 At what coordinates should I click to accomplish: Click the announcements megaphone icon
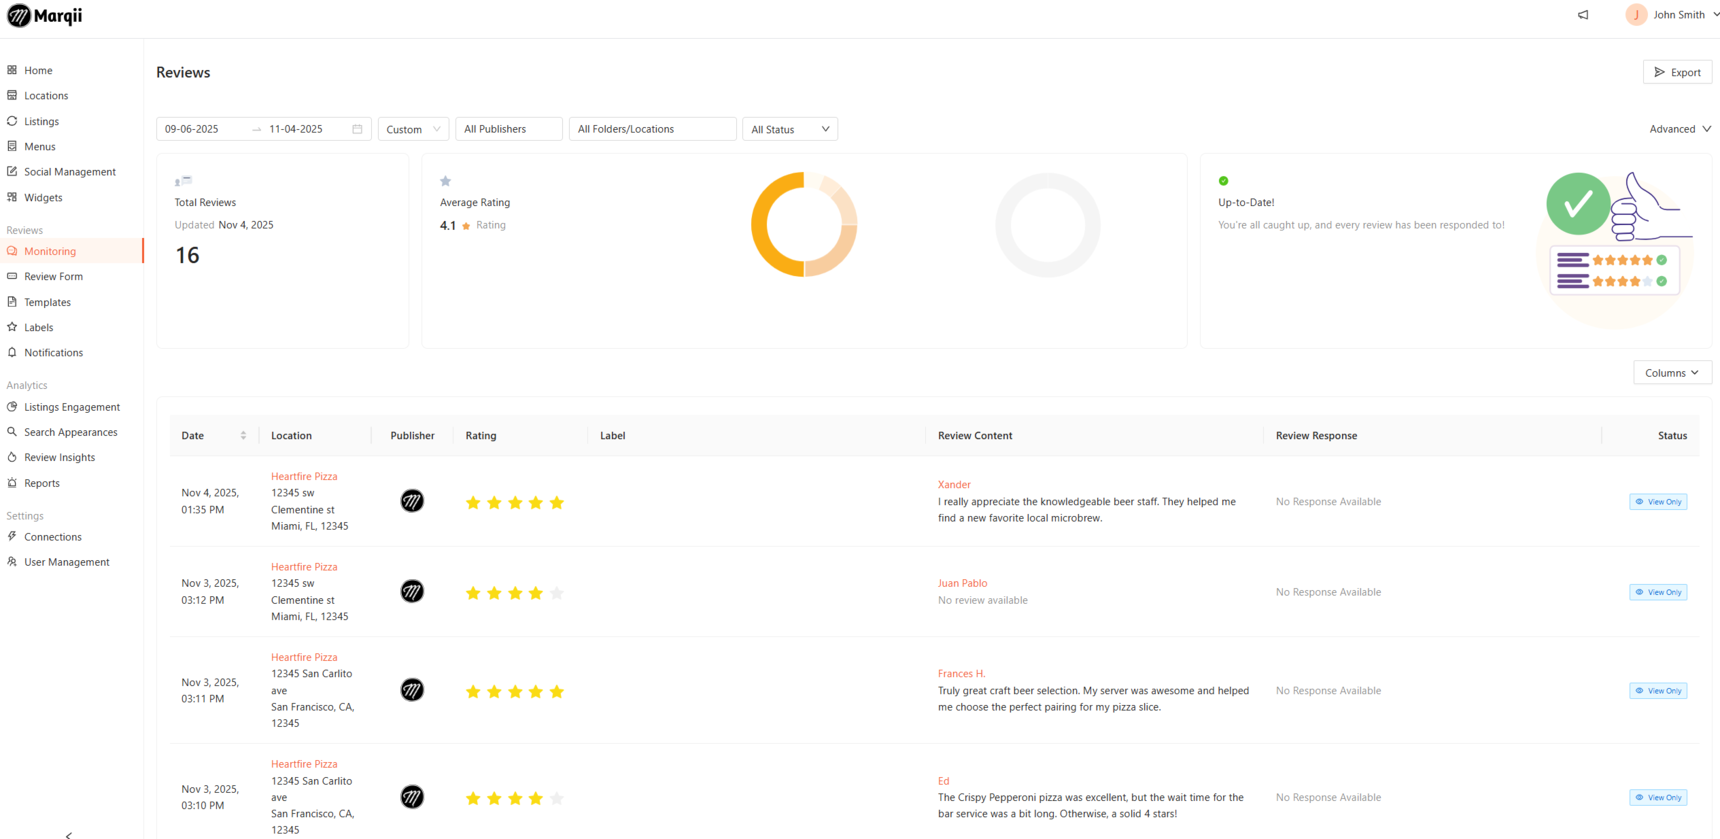pyautogui.click(x=1583, y=15)
